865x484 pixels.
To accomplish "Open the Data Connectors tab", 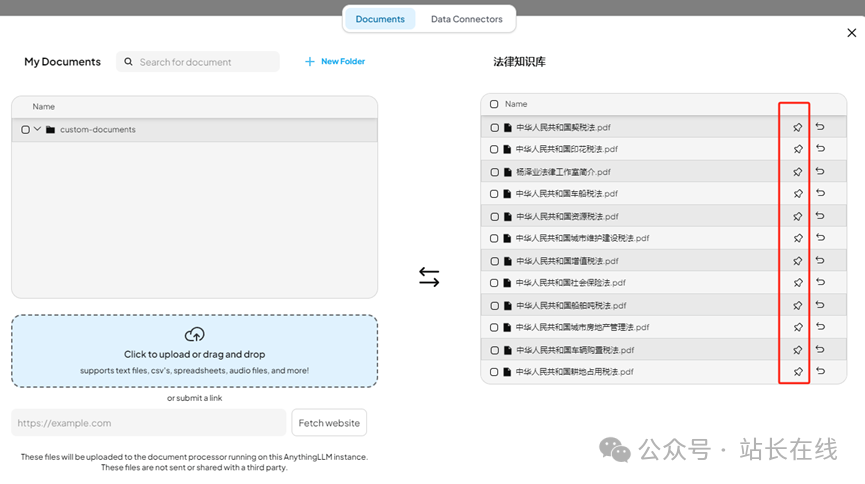I will tap(467, 19).
